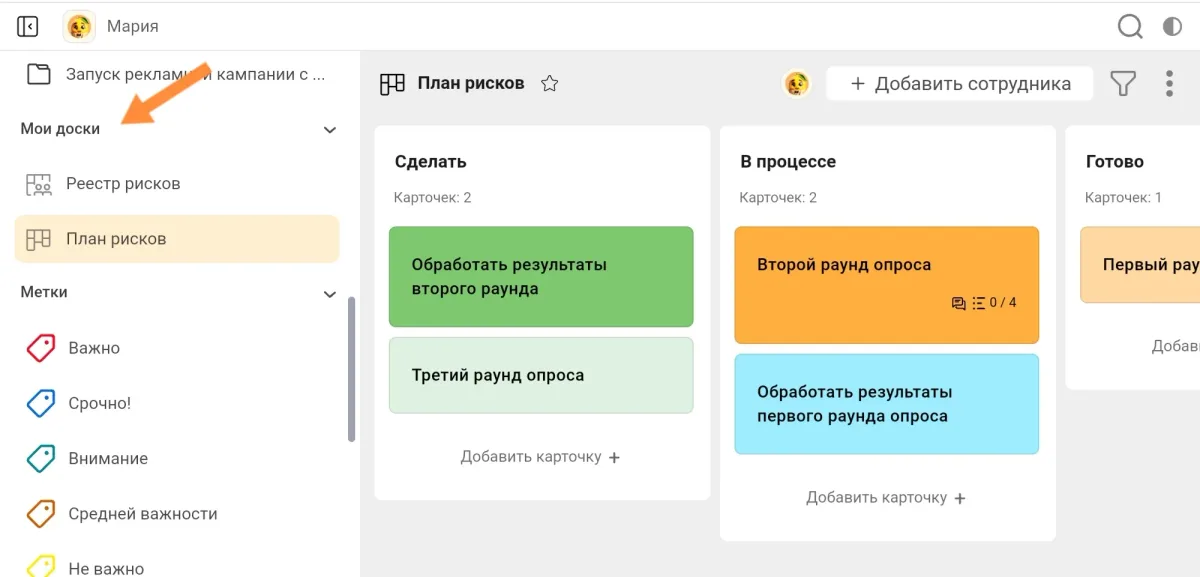Select the red Важно label
1200x577 pixels.
(x=93, y=348)
